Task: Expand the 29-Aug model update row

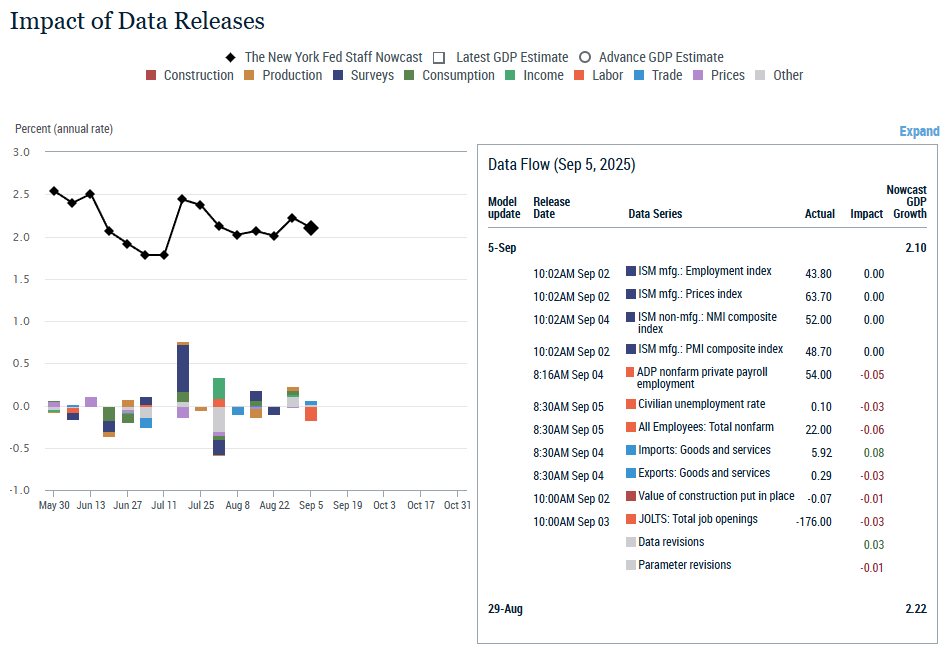Action: 505,609
